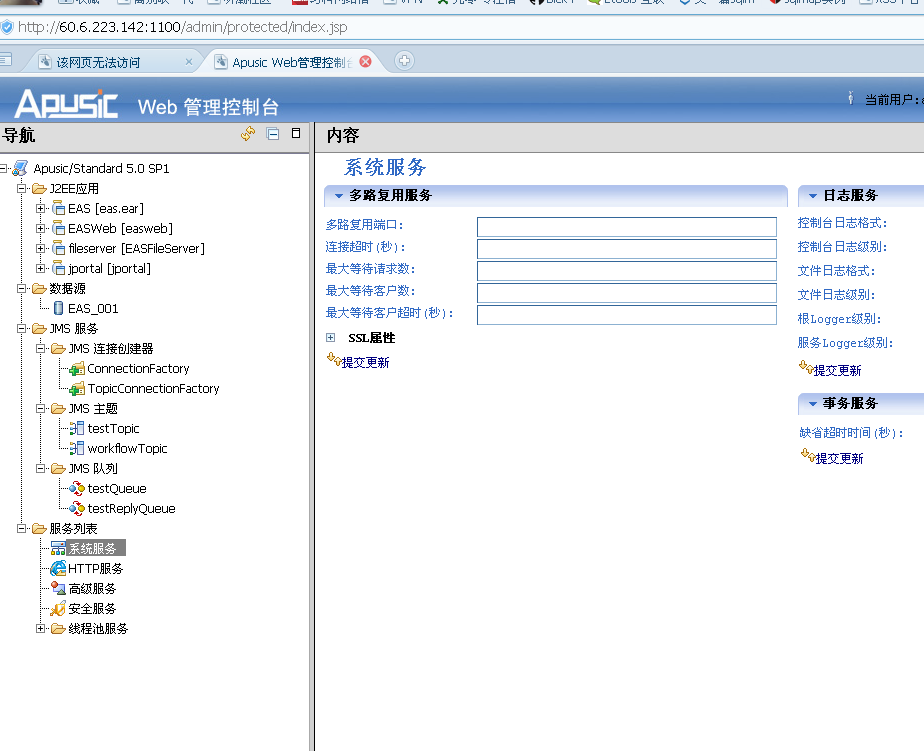Screen dimensions: 924x751
Task: Collapse the 多路复用服务 panel
Action: (339, 196)
